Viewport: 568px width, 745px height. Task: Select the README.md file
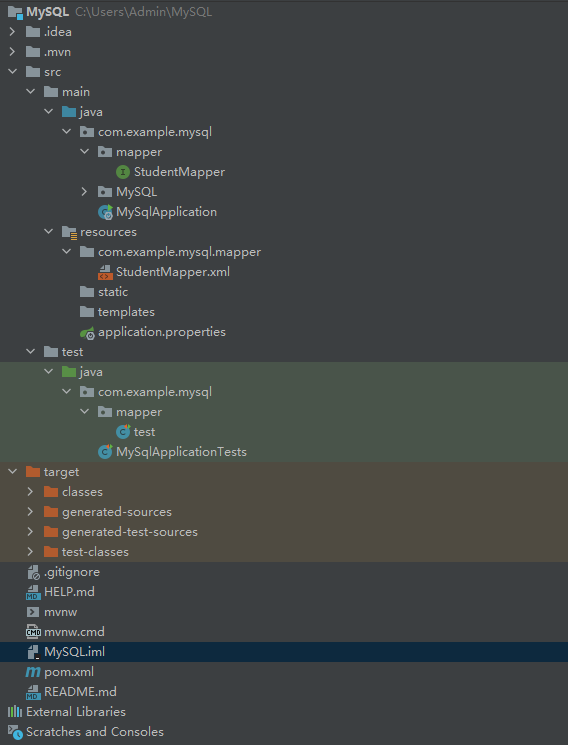[80, 692]
